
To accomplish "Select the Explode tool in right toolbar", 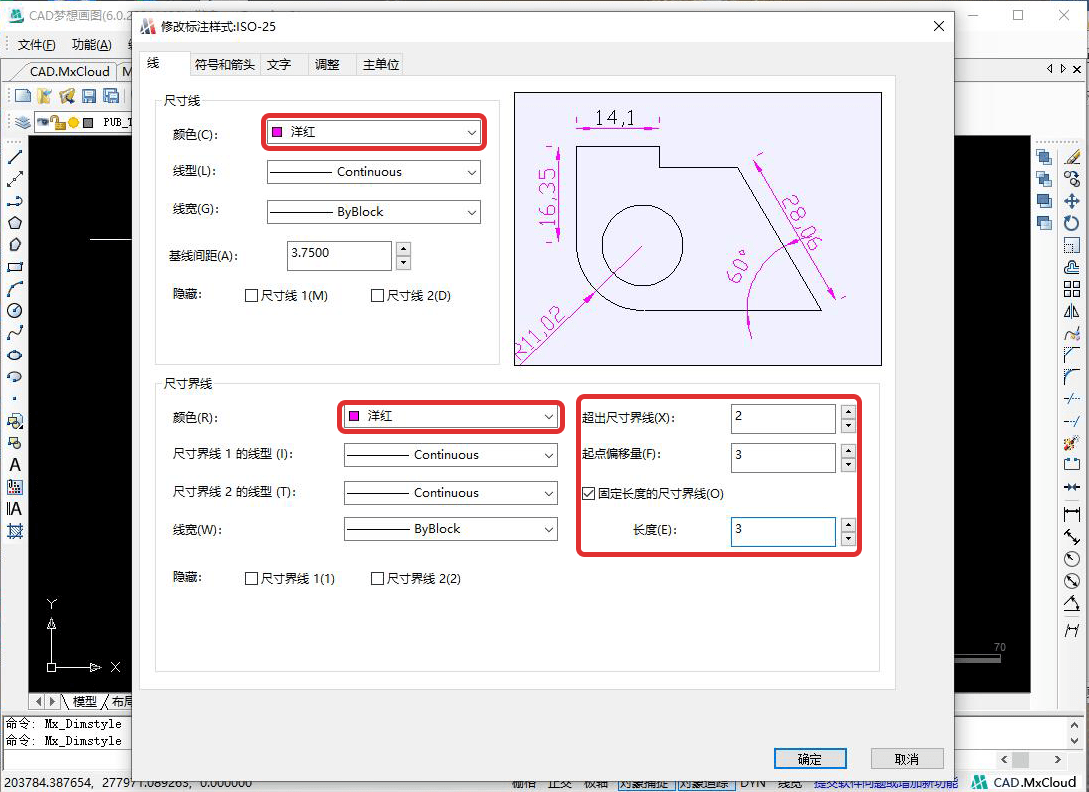I will click(1072, 443).
